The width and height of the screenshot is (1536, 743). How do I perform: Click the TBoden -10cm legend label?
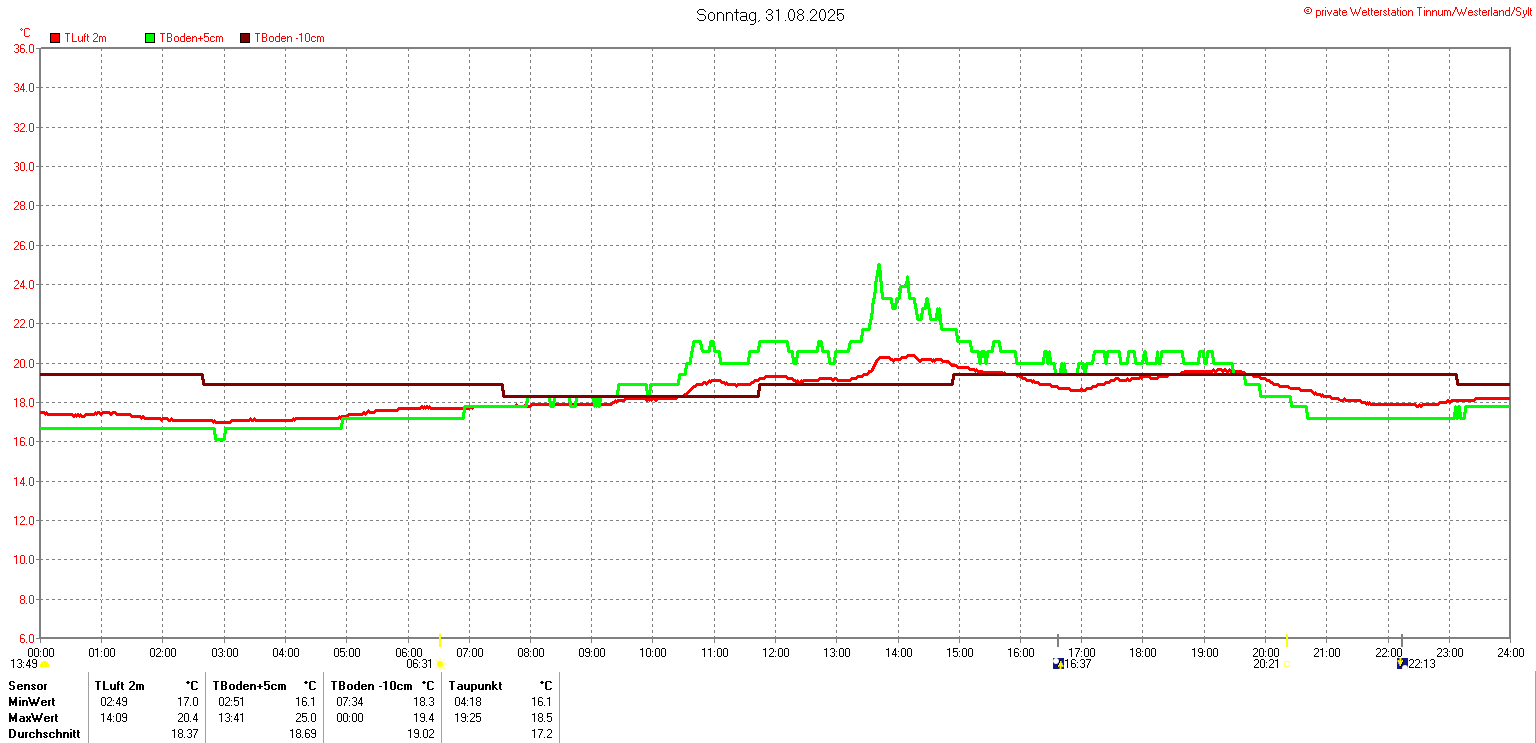tap(289, 38)
